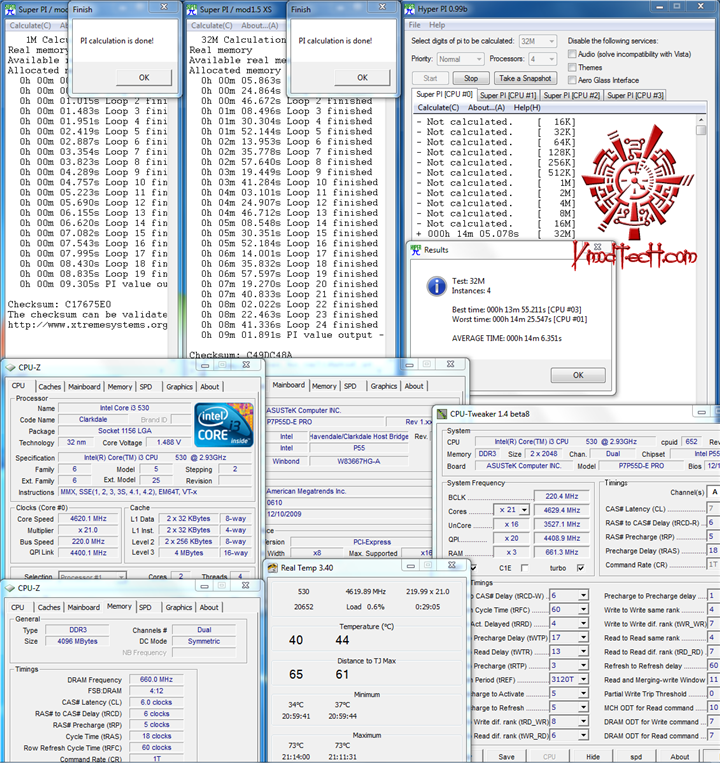Click the BCLK 220.4 MHz field

561,496
